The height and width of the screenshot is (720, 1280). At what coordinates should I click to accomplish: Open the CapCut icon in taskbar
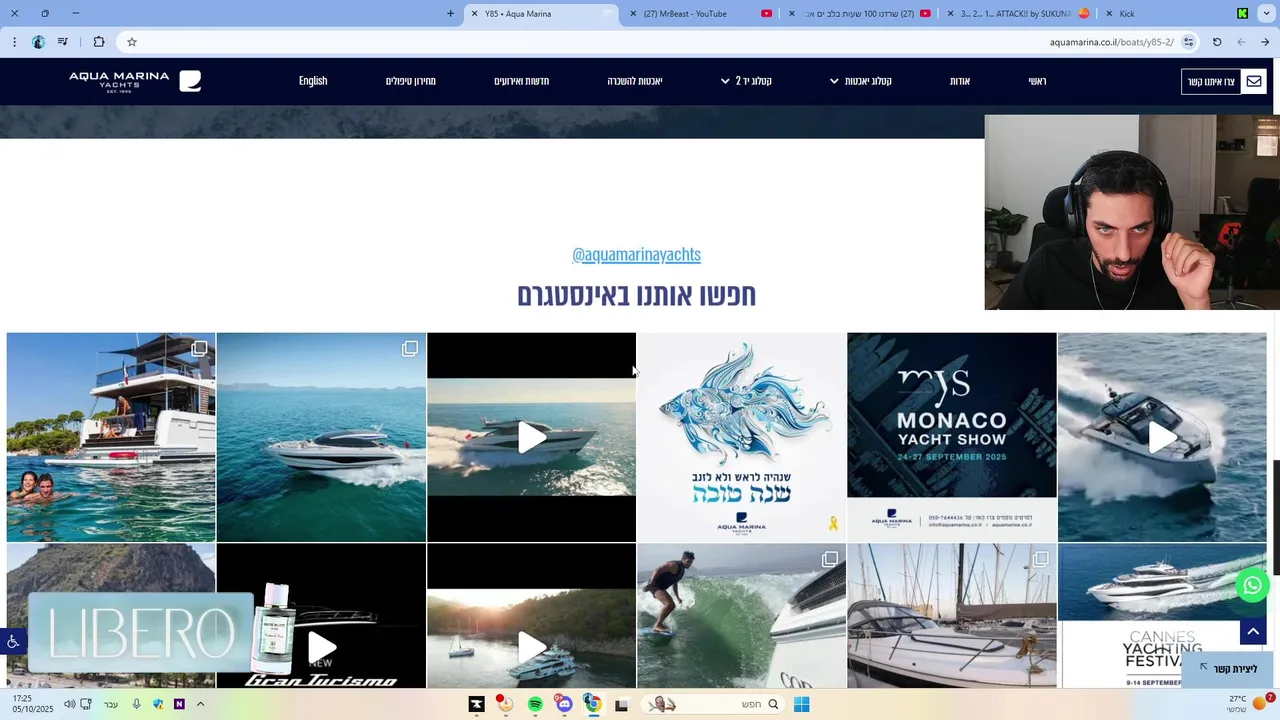click(477, 704)
